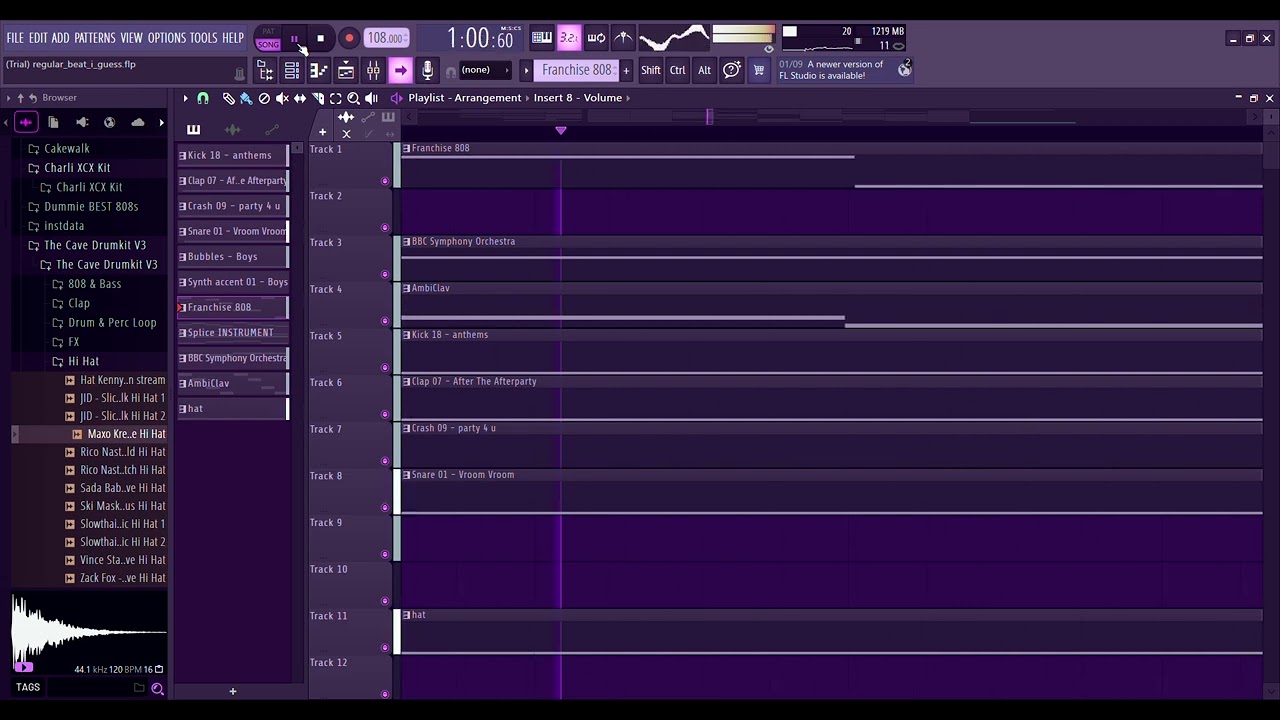This screenshot has height=720, width=1280.
Task: Toggle mute on Track 11
Action: point(385,648)
